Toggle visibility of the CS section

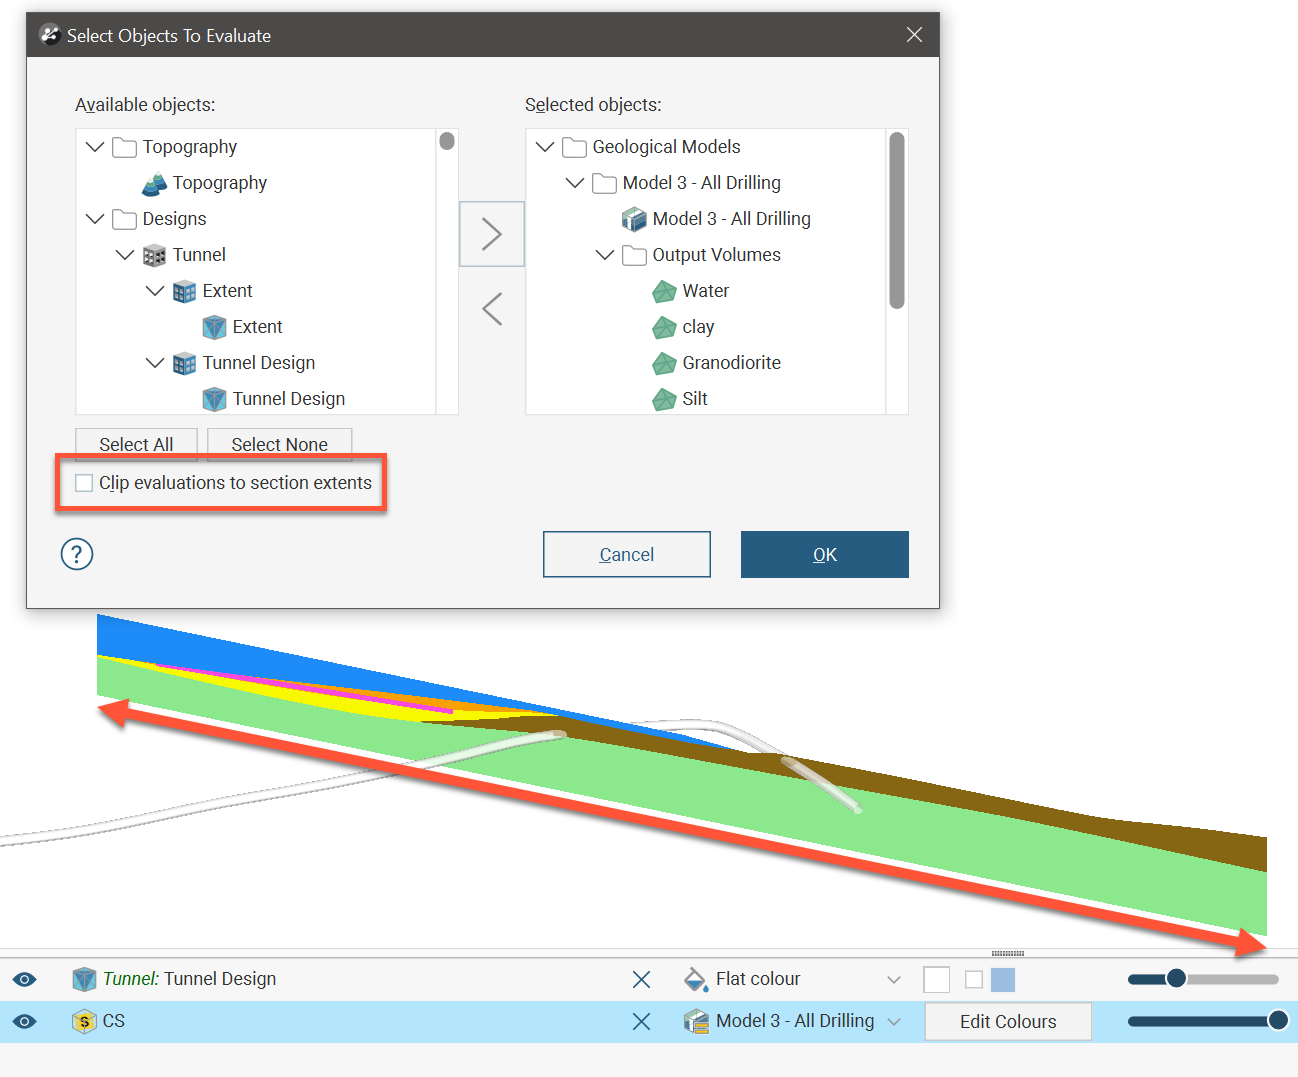pos(25,1021)
